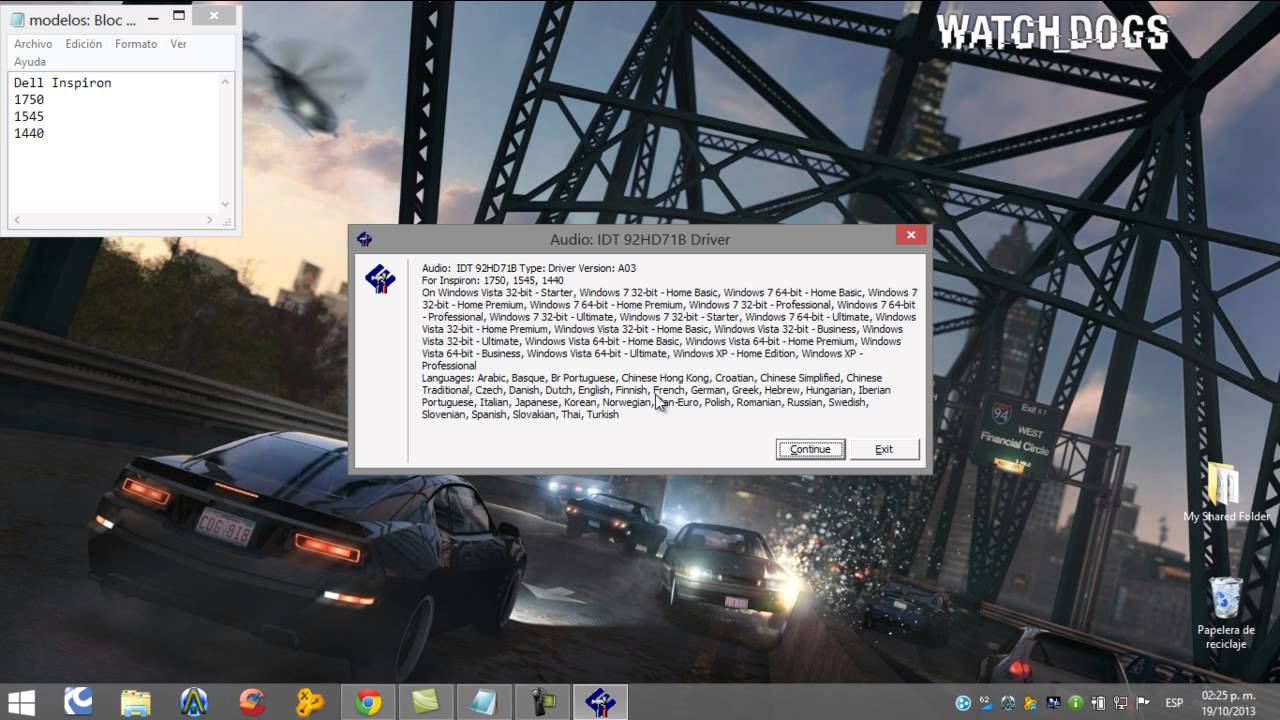1280x720 pixels.
Task: Open Edición menu in Notepad
Action: click(84, 44)
